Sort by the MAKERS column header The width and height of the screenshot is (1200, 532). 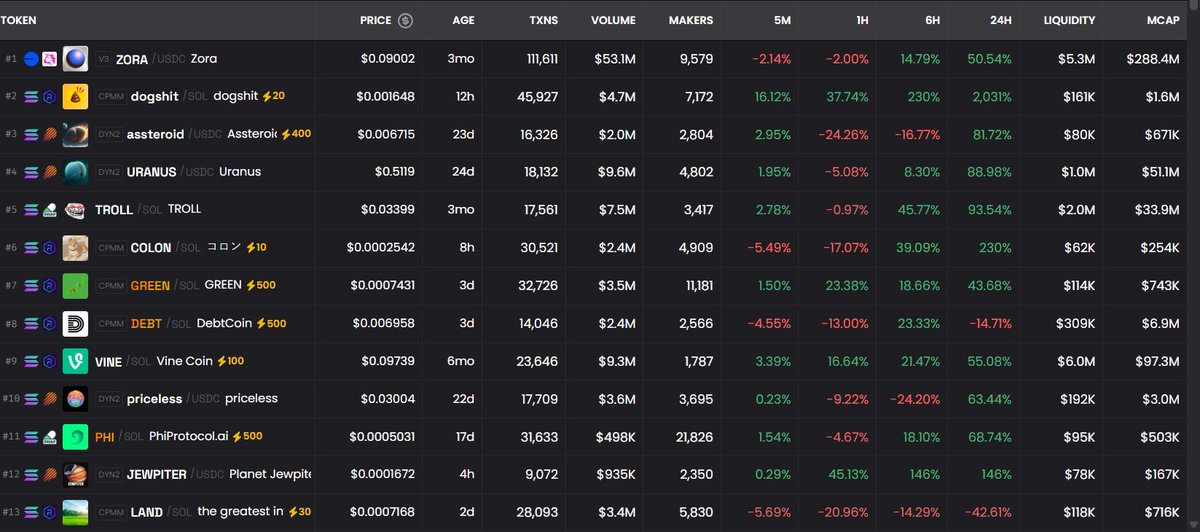click(691, 20)
